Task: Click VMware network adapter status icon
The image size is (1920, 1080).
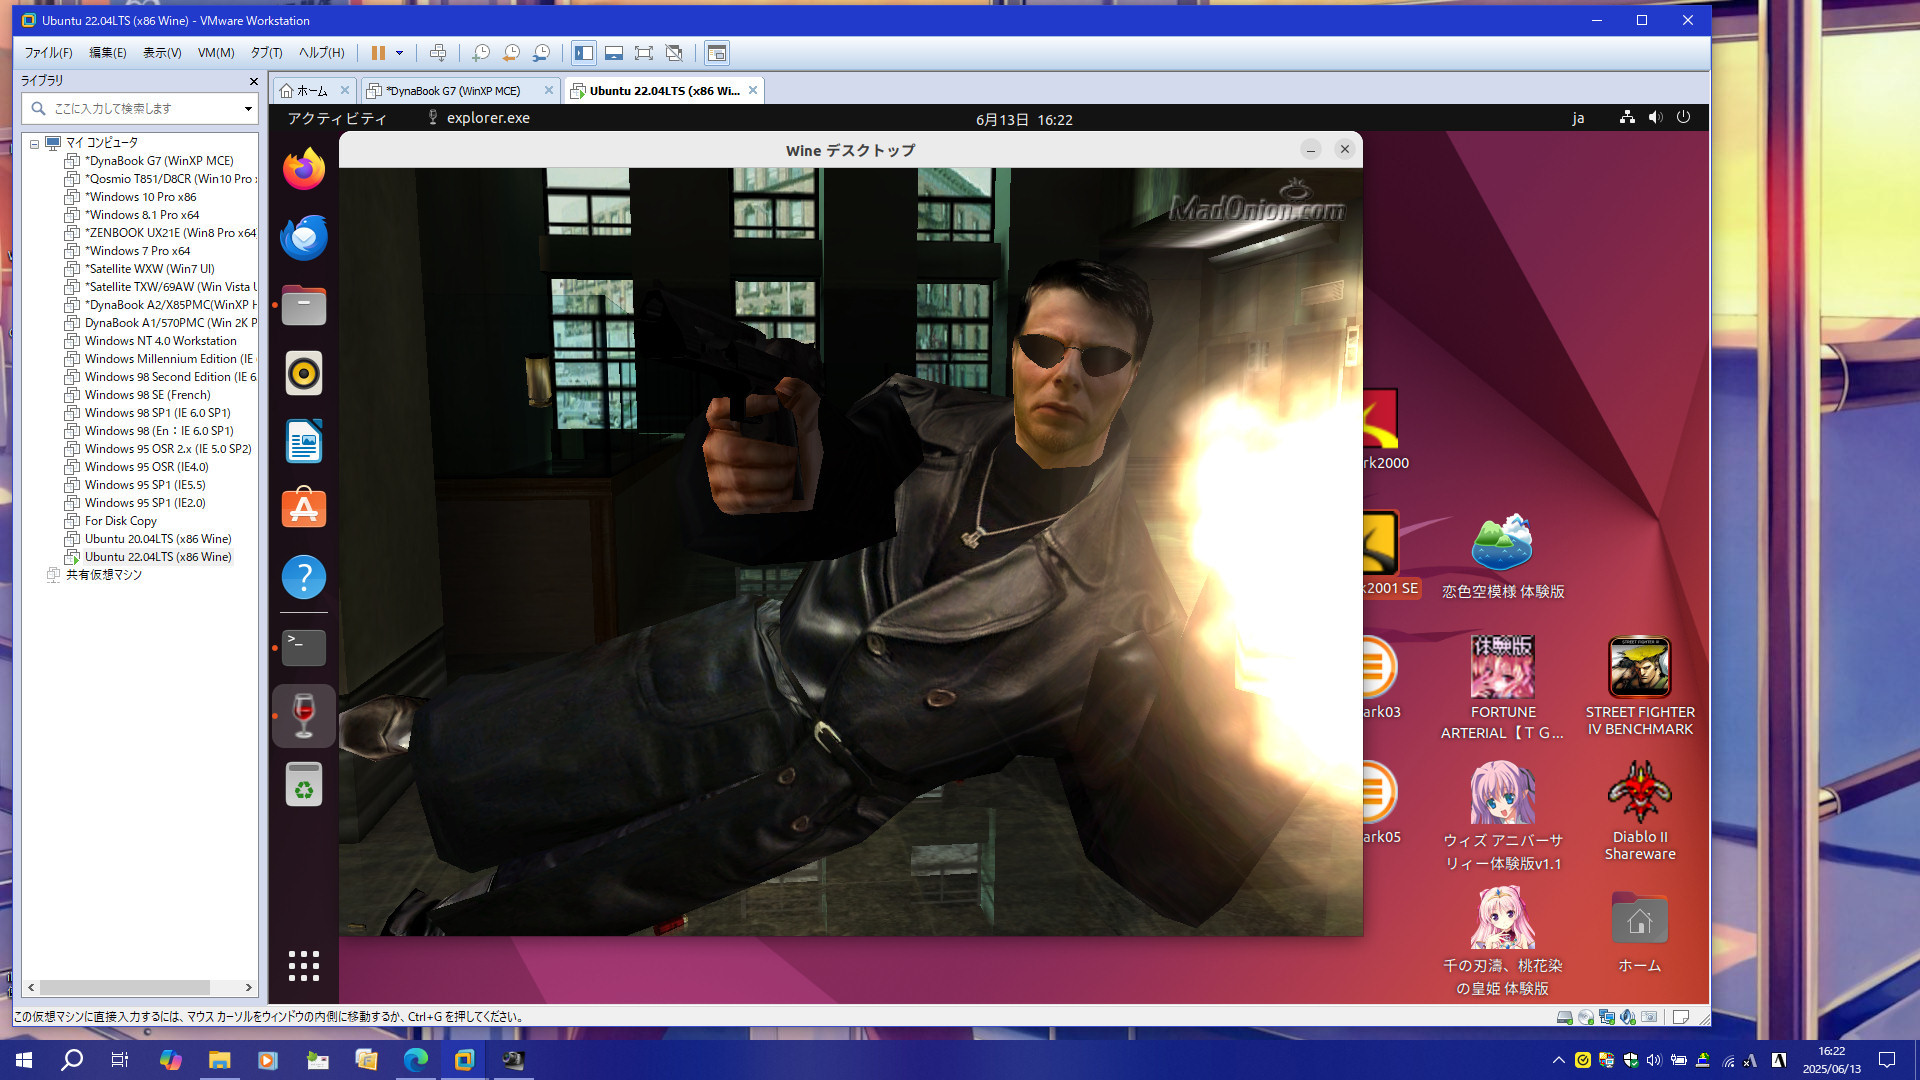Action: [x=1607, y=1017]
